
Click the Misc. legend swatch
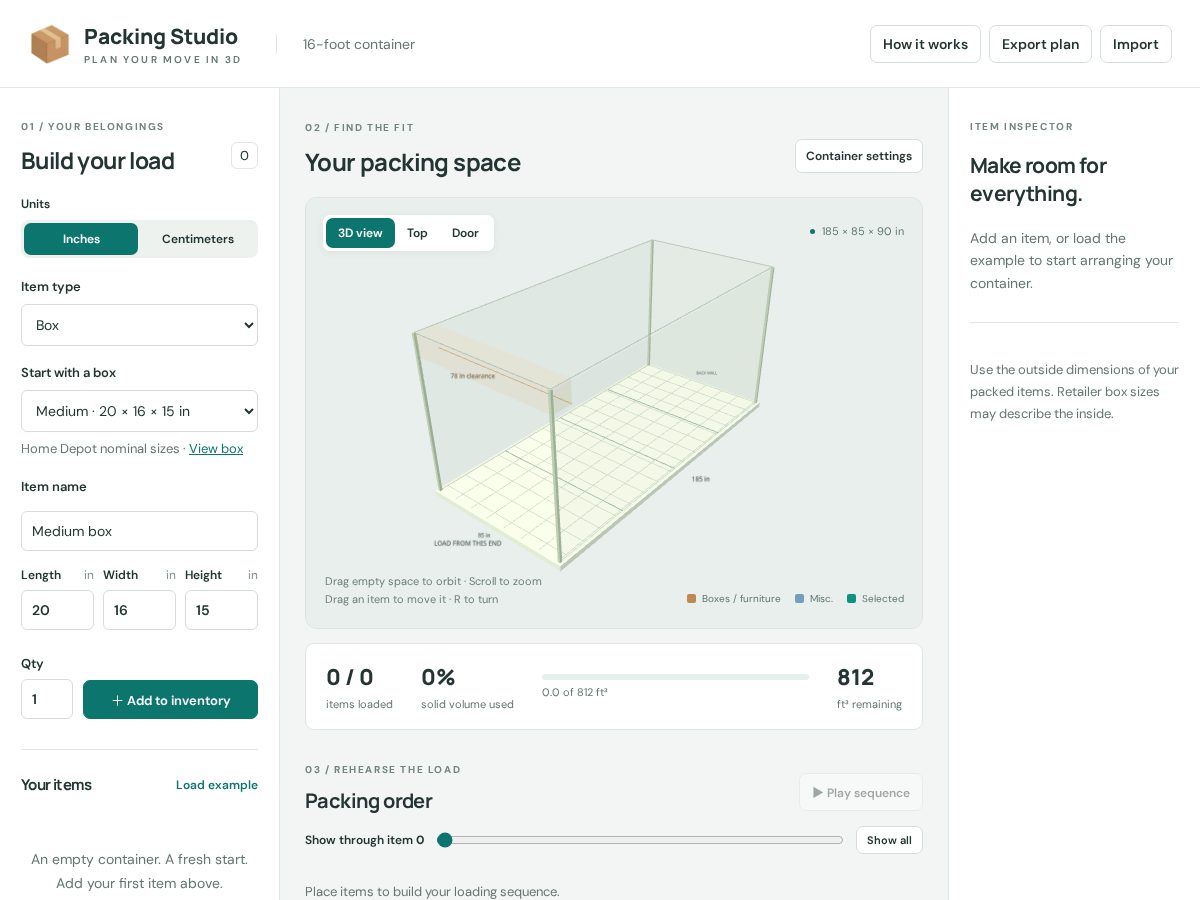799,599
